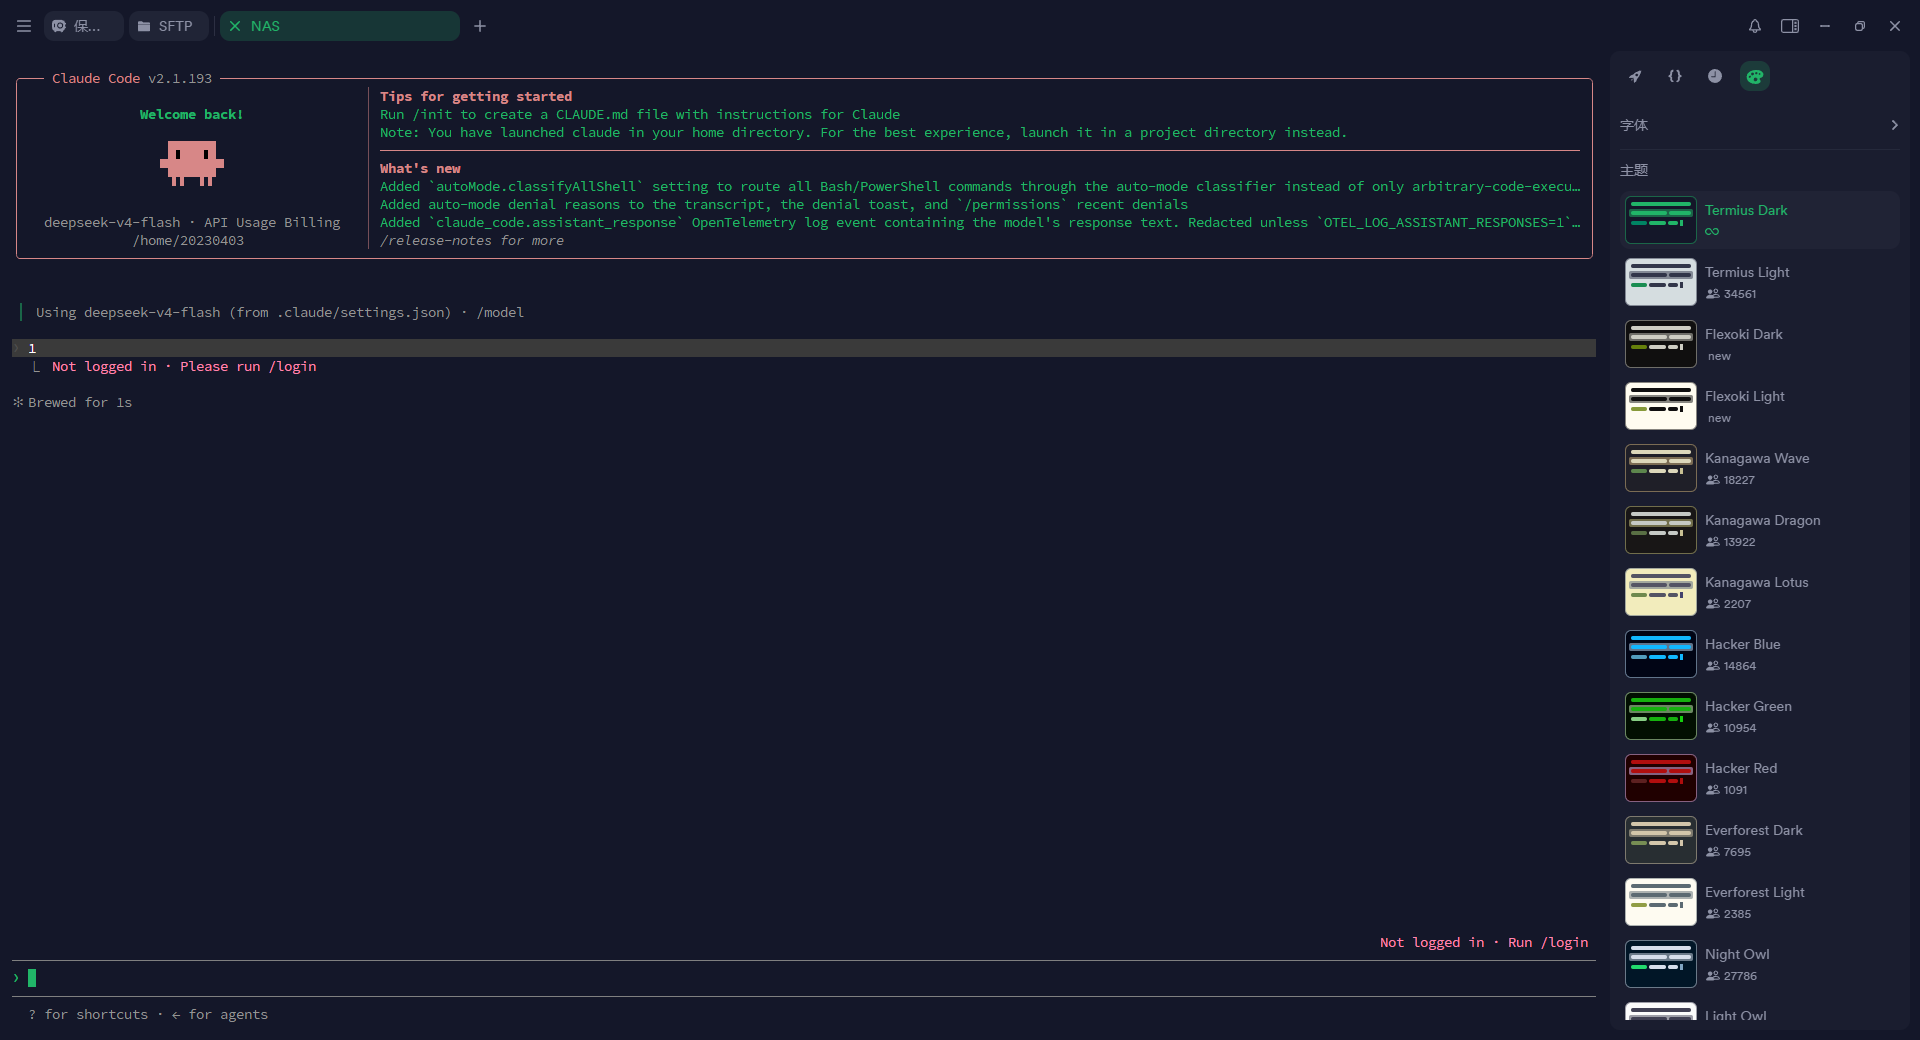Select the NAS tab label

click(265, 26)
